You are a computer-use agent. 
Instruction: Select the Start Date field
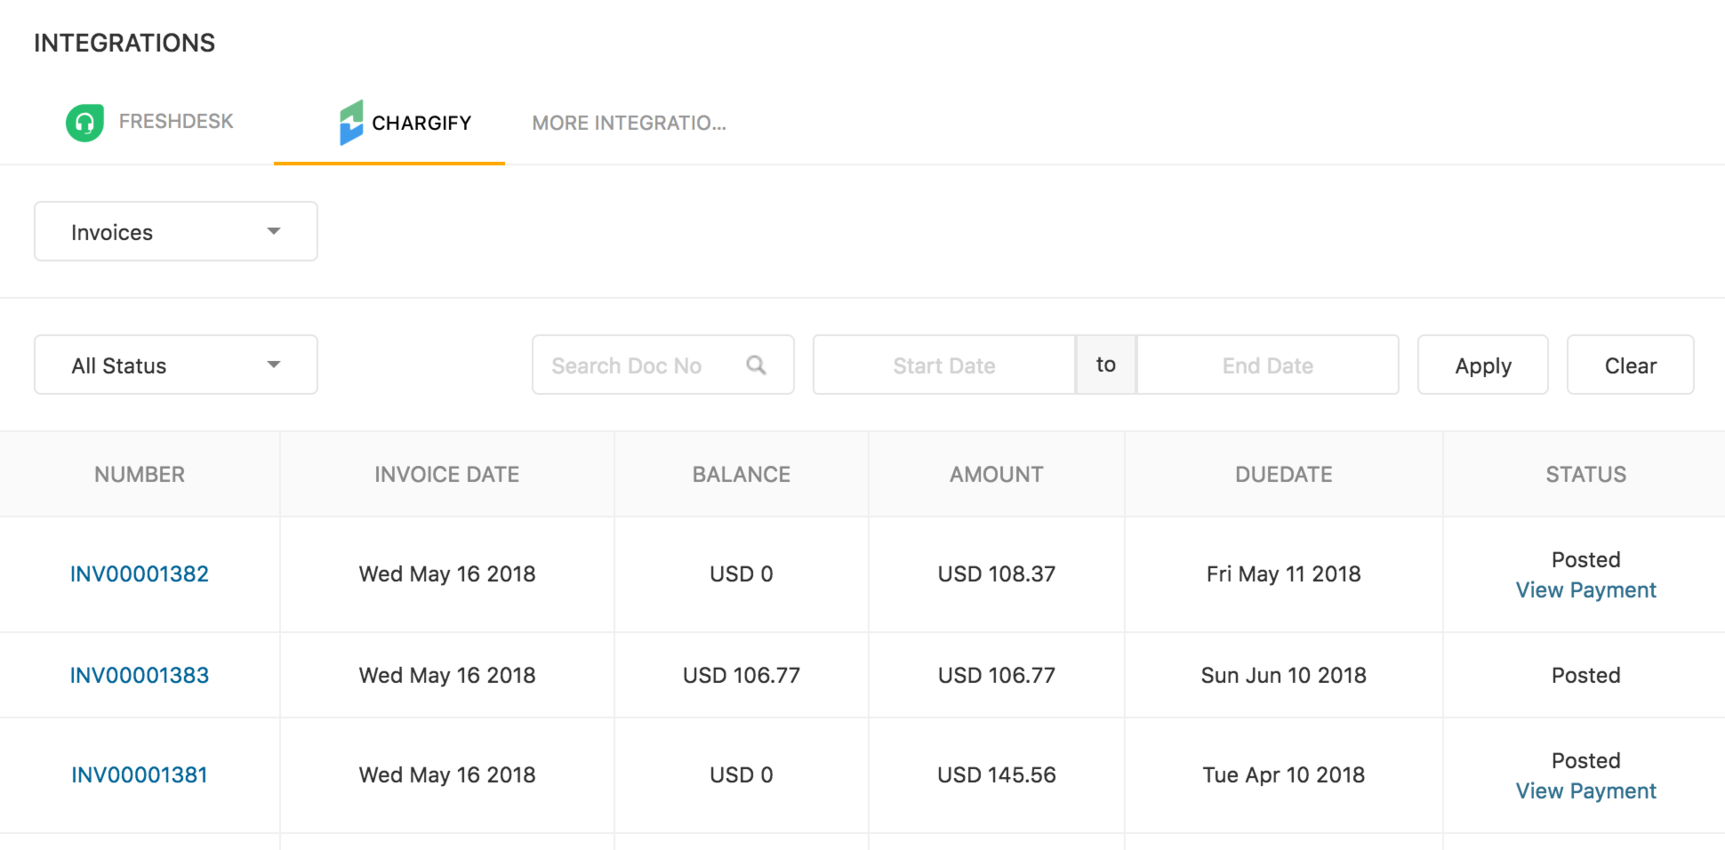[943, 365]
